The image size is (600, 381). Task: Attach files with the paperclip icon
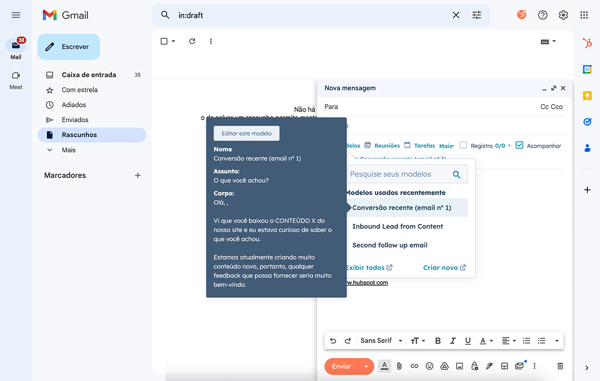click(x=399, y=366)
